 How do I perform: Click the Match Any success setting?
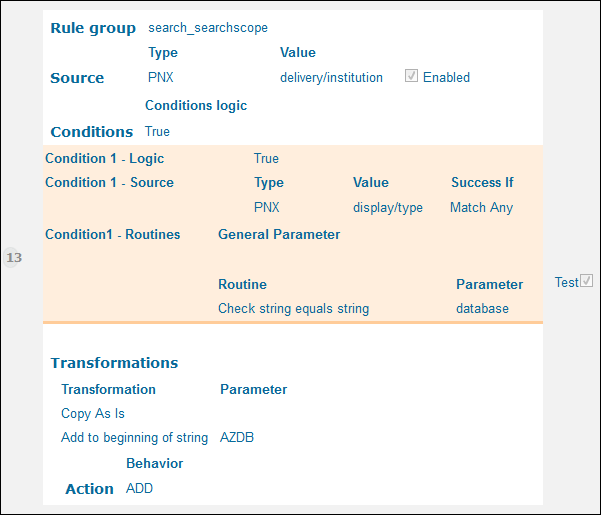(x=481, y=207)
